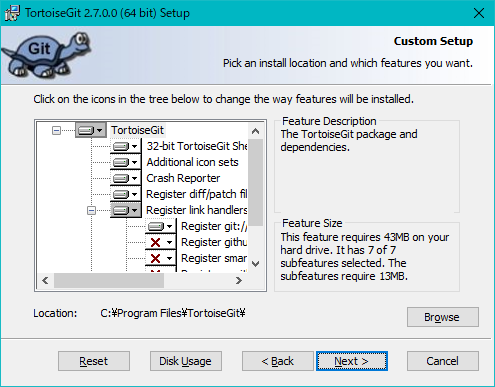Open the Disk Usage dialog
Viewport: 495px width, 387px height.
[x=186, y=361]
